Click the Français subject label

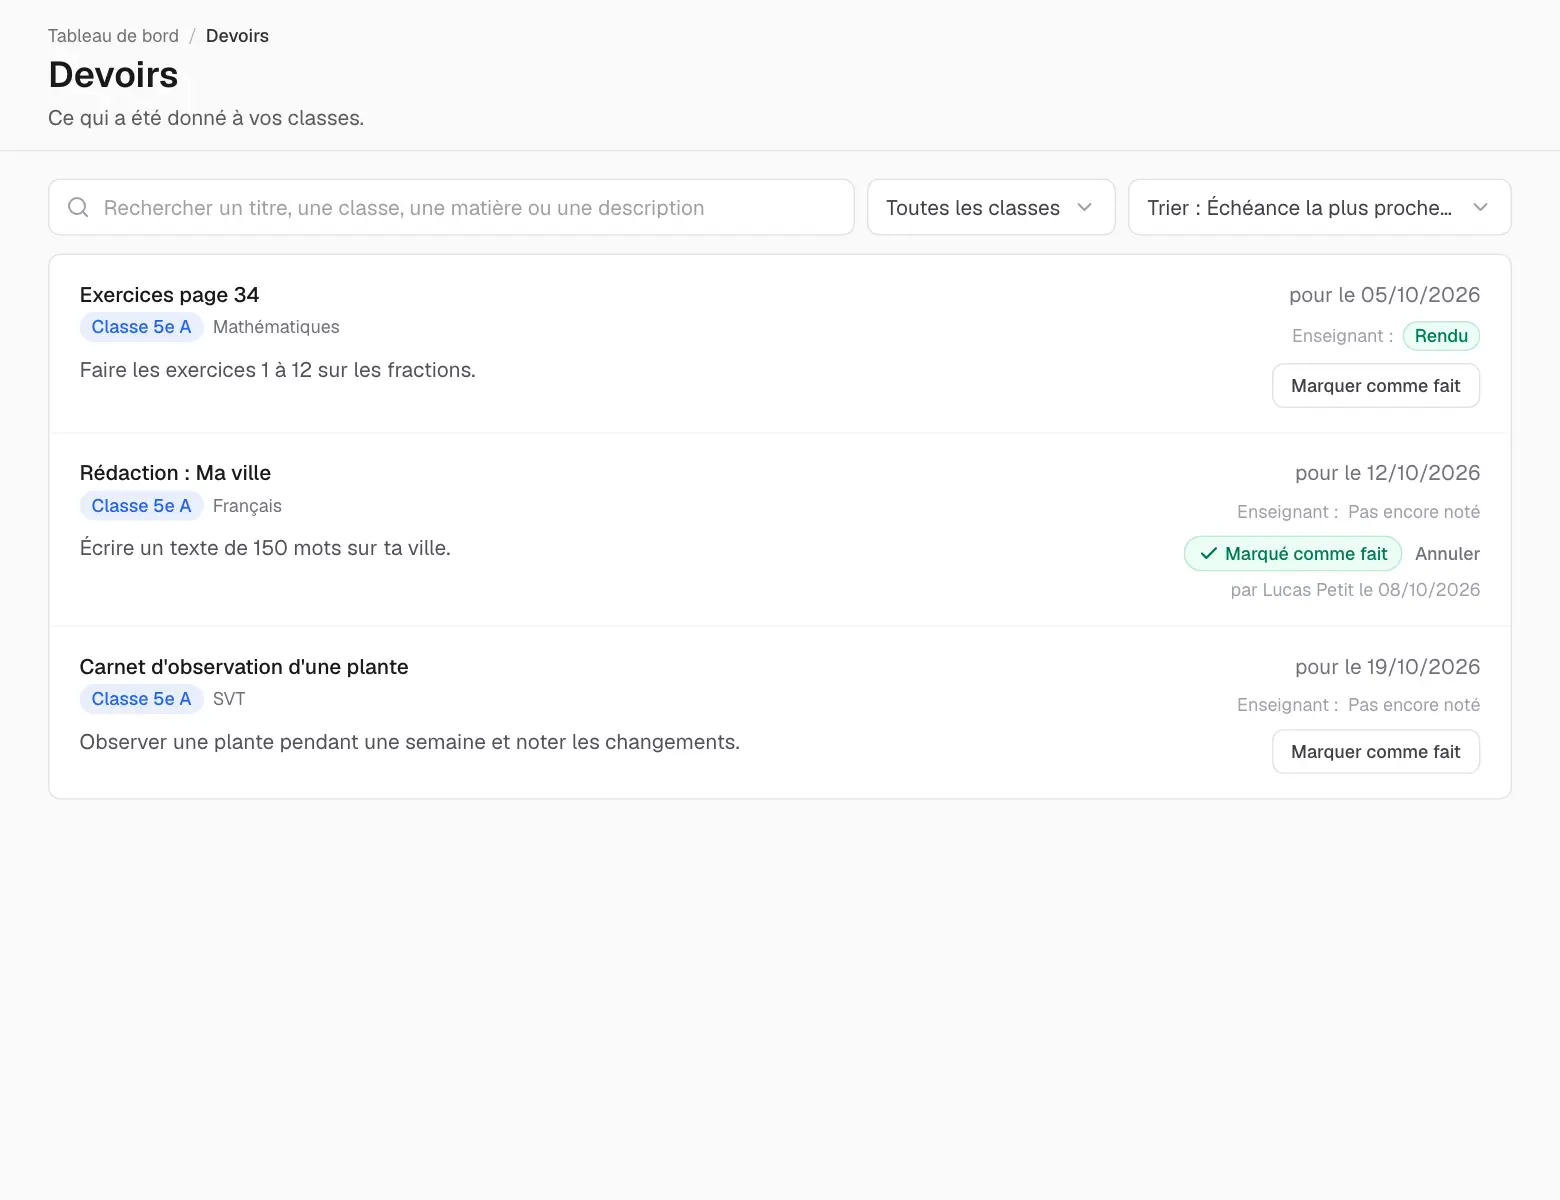click(247, 506)
